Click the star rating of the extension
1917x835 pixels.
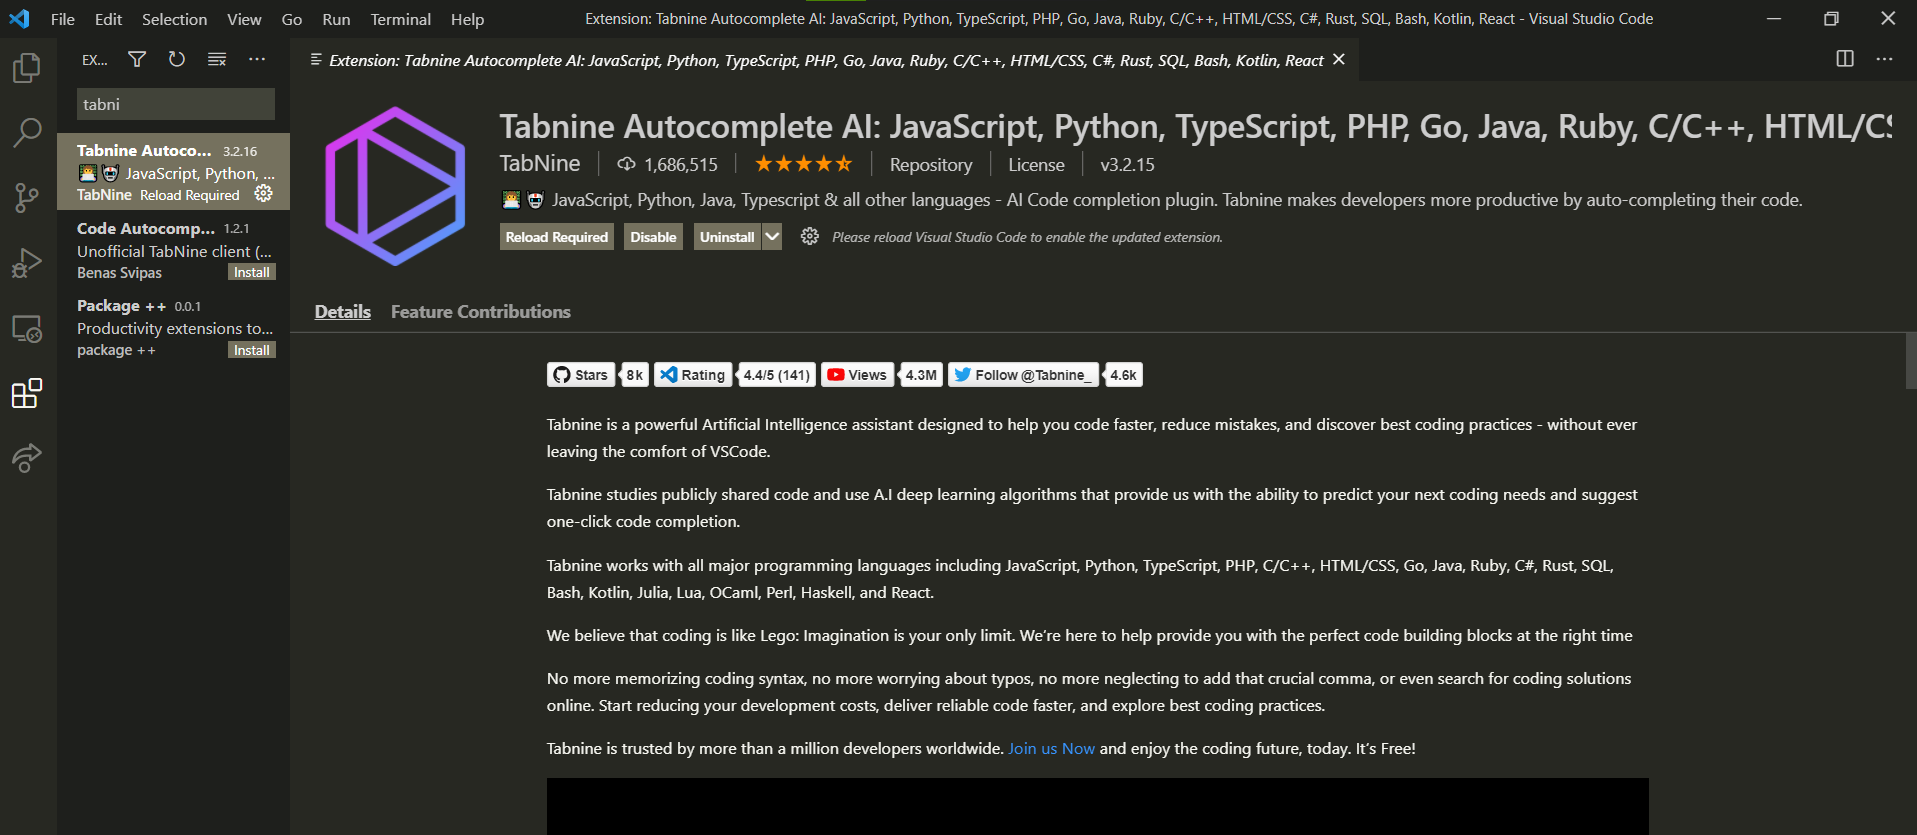tap(803, 164)
